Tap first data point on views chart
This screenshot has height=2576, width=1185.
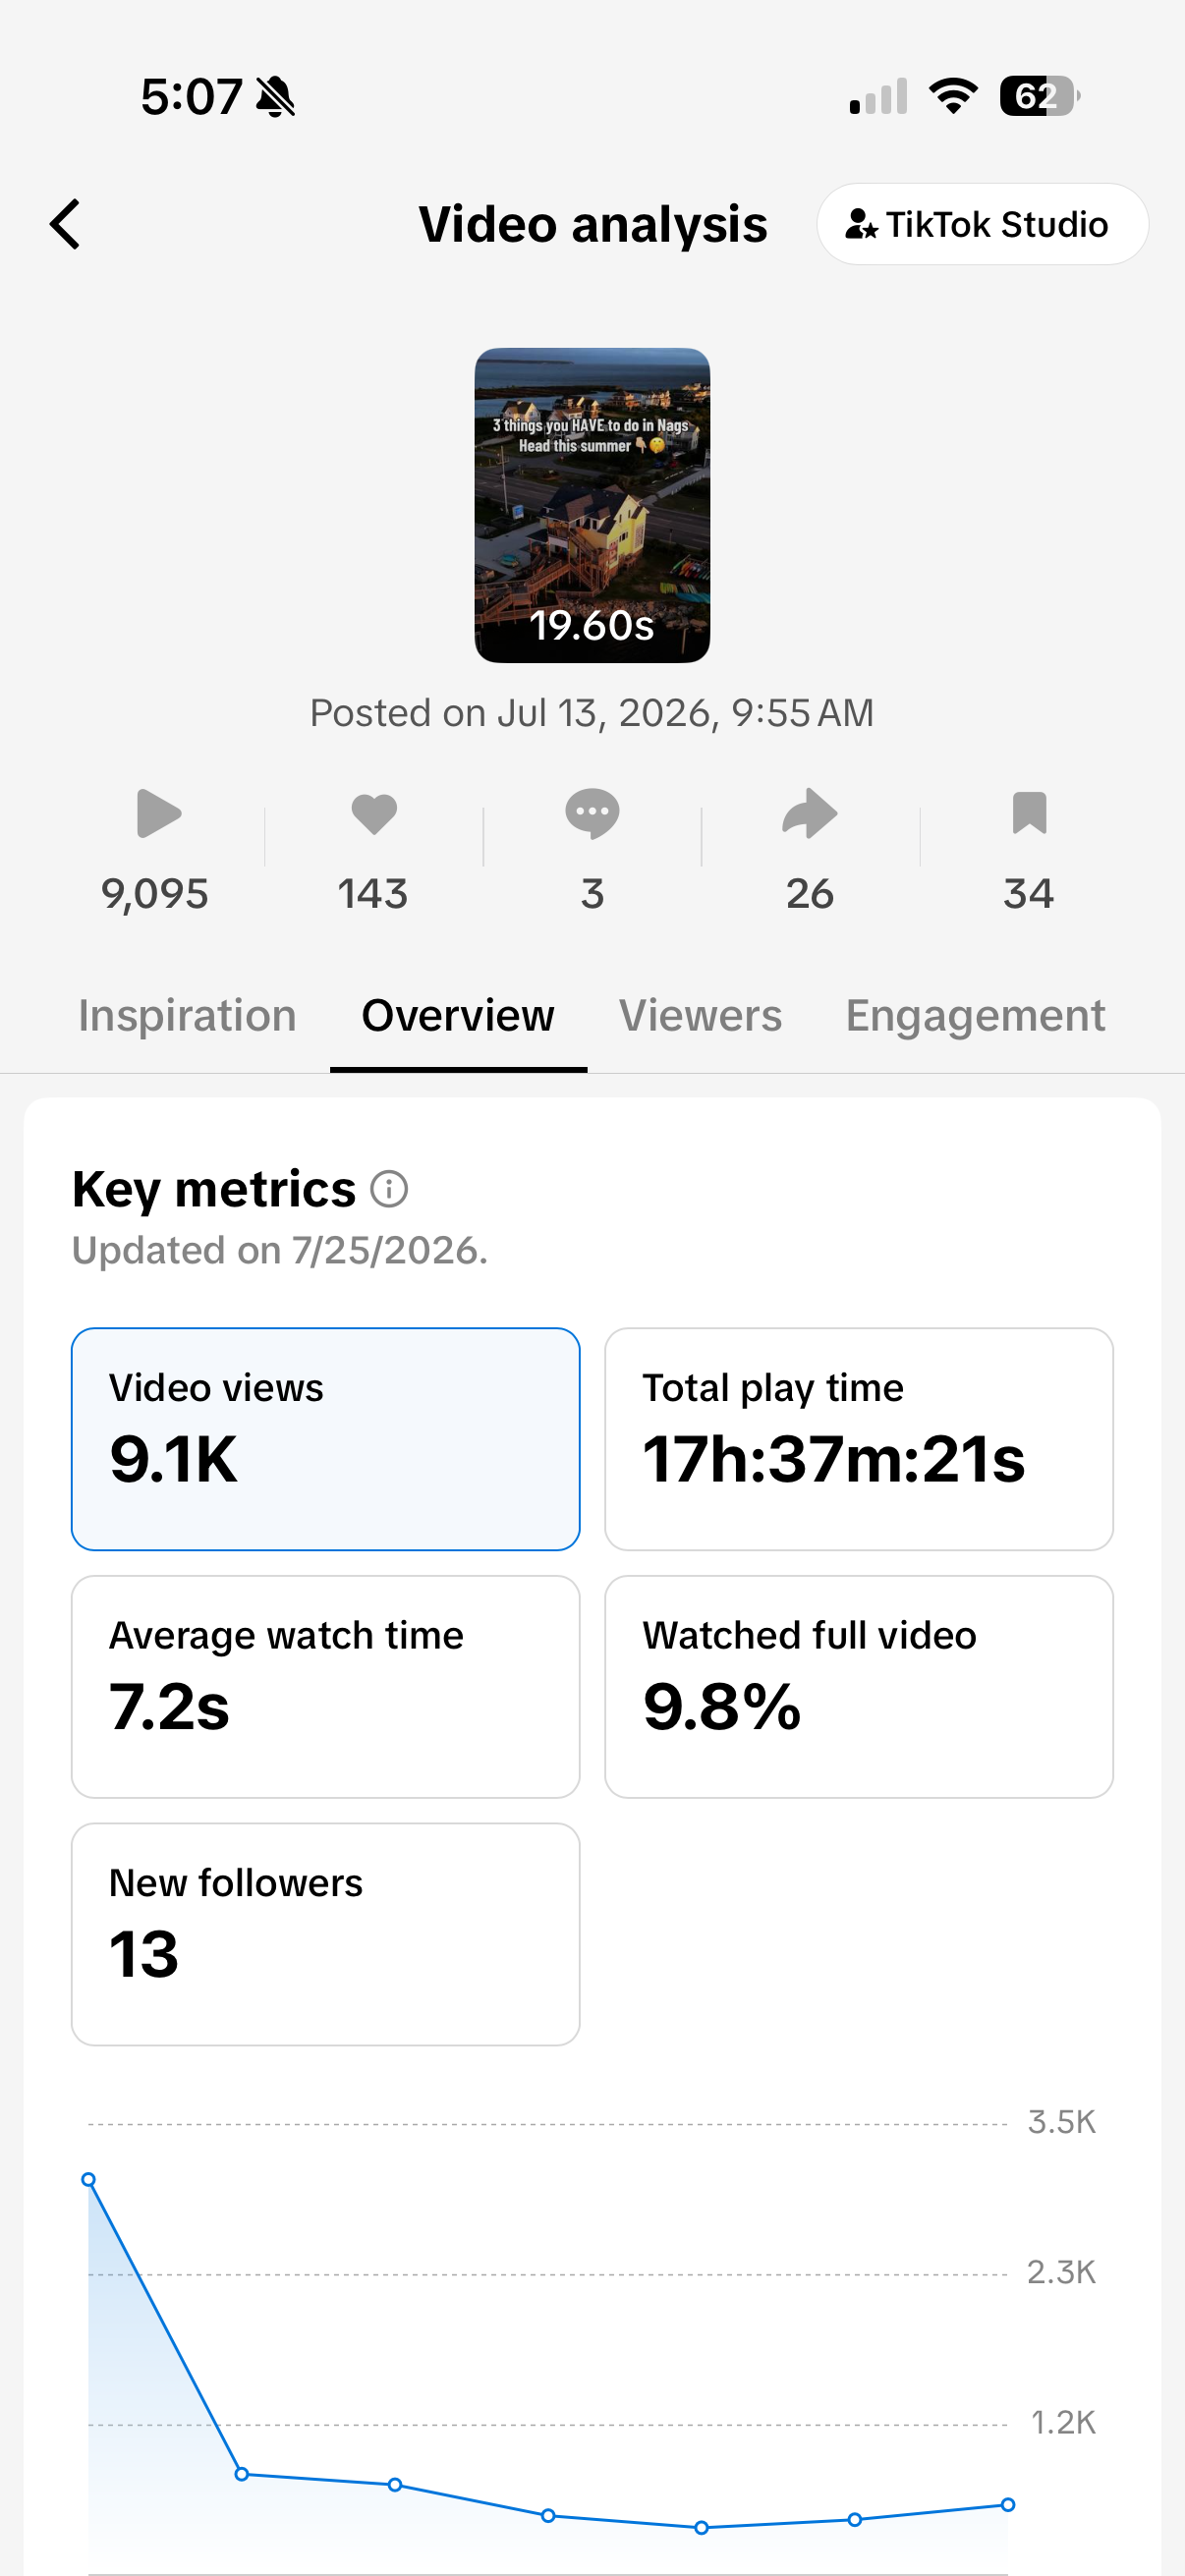pos(88,2179)
